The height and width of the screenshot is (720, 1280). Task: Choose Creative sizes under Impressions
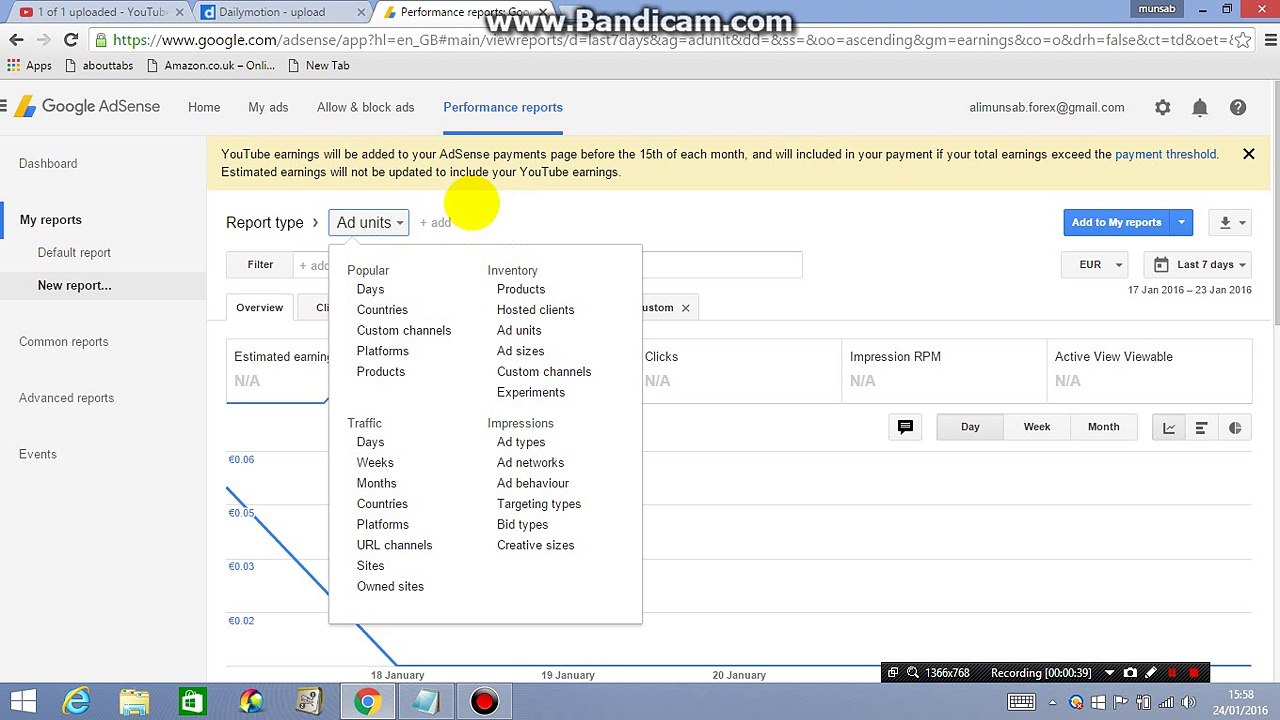[x=536, y=545]
